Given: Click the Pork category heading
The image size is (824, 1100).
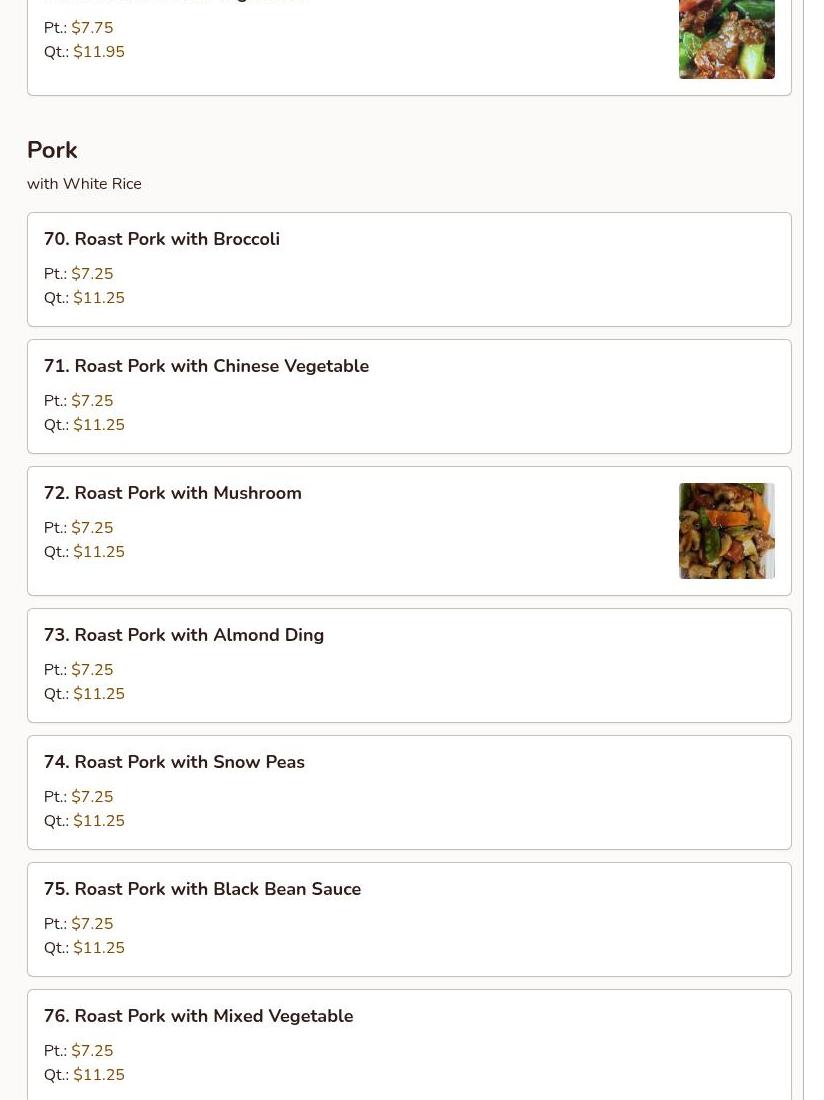Looking at the screenshot, I should [52, 150].
